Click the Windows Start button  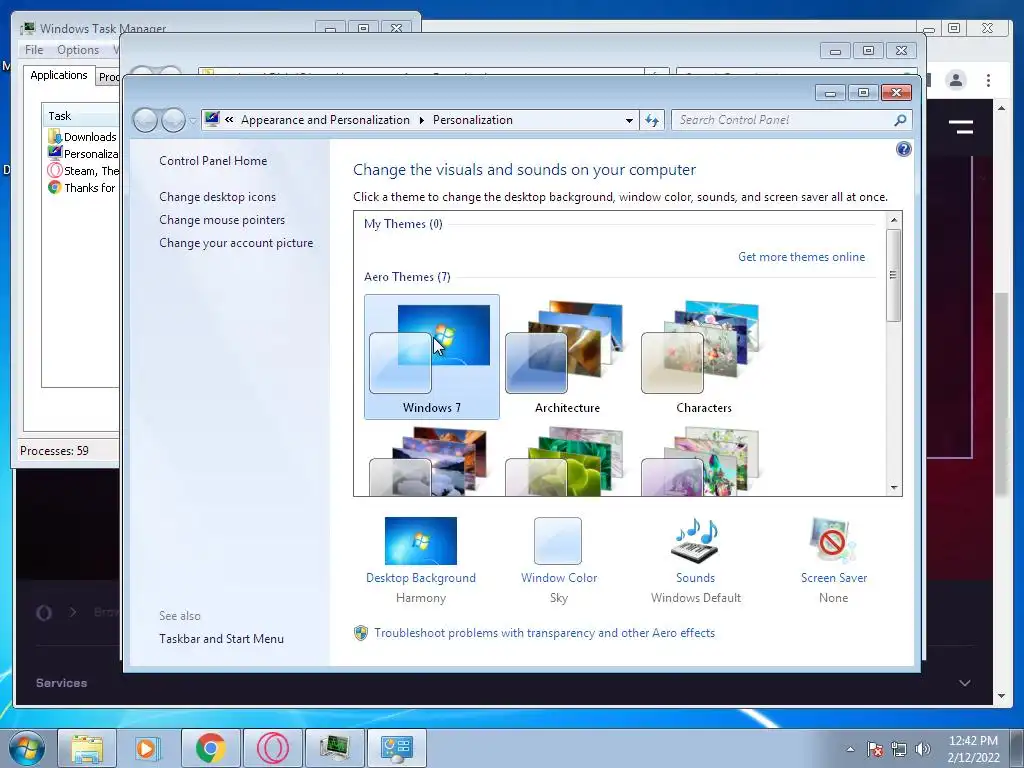27,748
